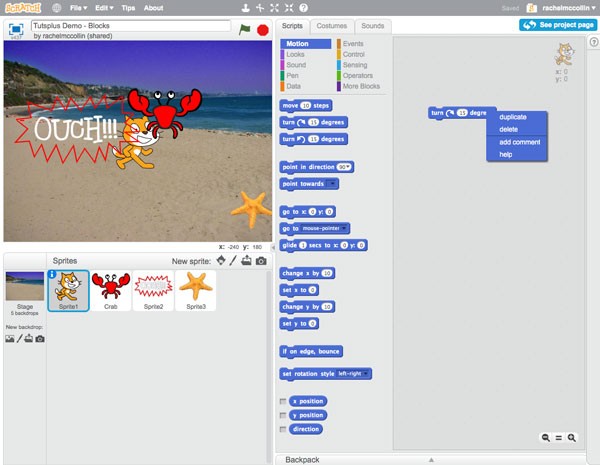Viewport: 600px width, 465px height.
Task: Select the Crab sprite thumbnail
Action: pos(111,290)
